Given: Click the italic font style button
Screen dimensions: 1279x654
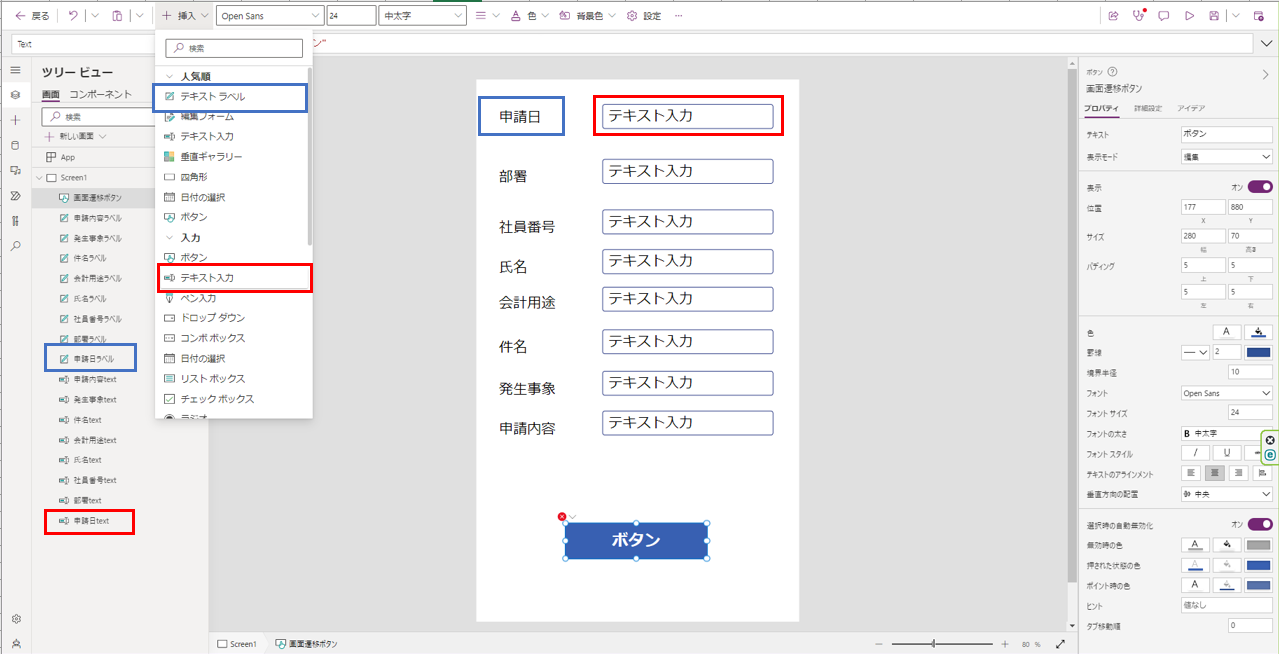Looking at the screenshot, I should [1195, 453].
